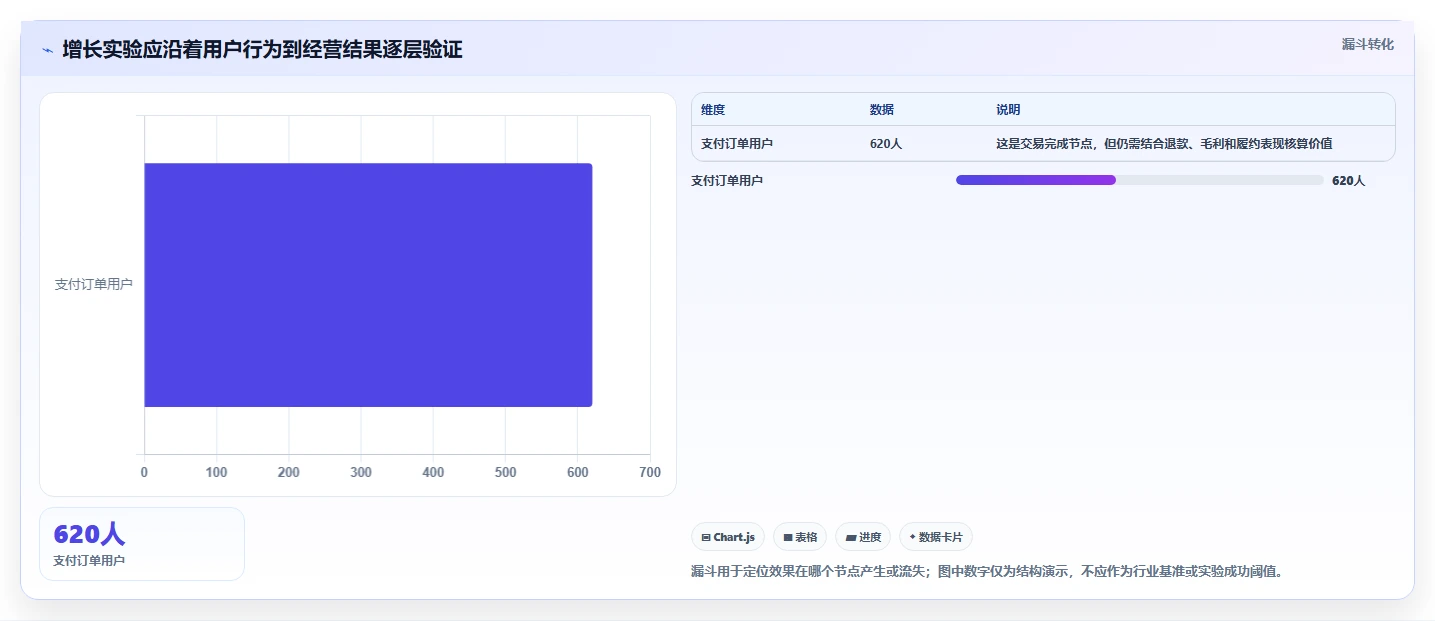The width and height of the screenshot is (1435, 621).
Task: Click the Chart.js tag chip
Action: click(728, 537)
